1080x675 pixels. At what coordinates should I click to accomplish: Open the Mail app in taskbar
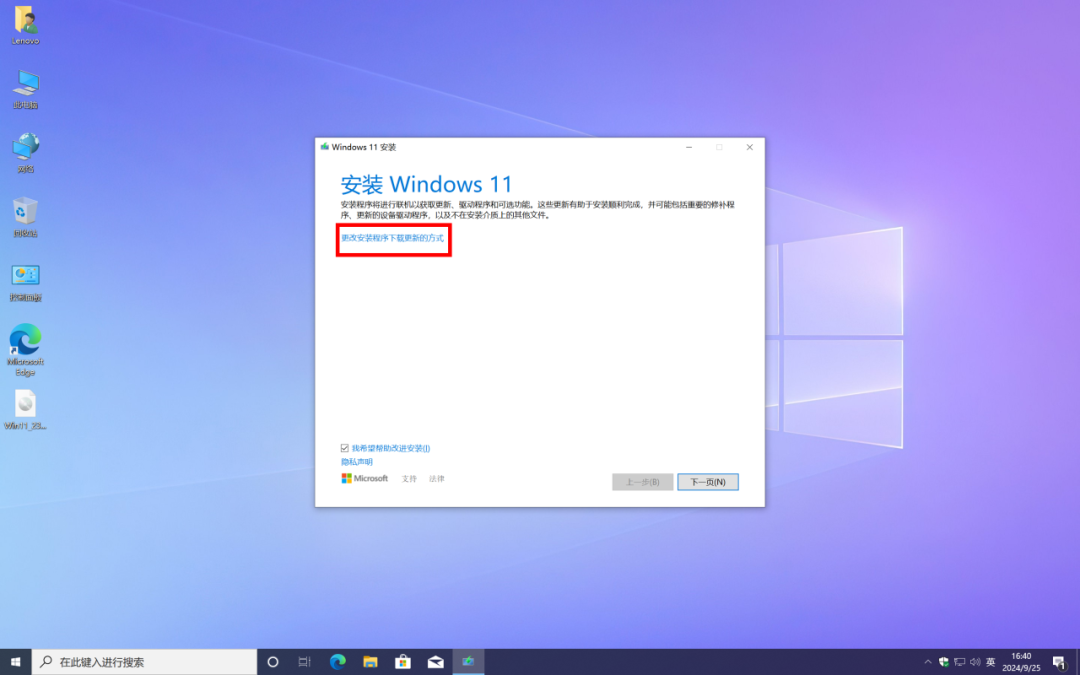436,662
